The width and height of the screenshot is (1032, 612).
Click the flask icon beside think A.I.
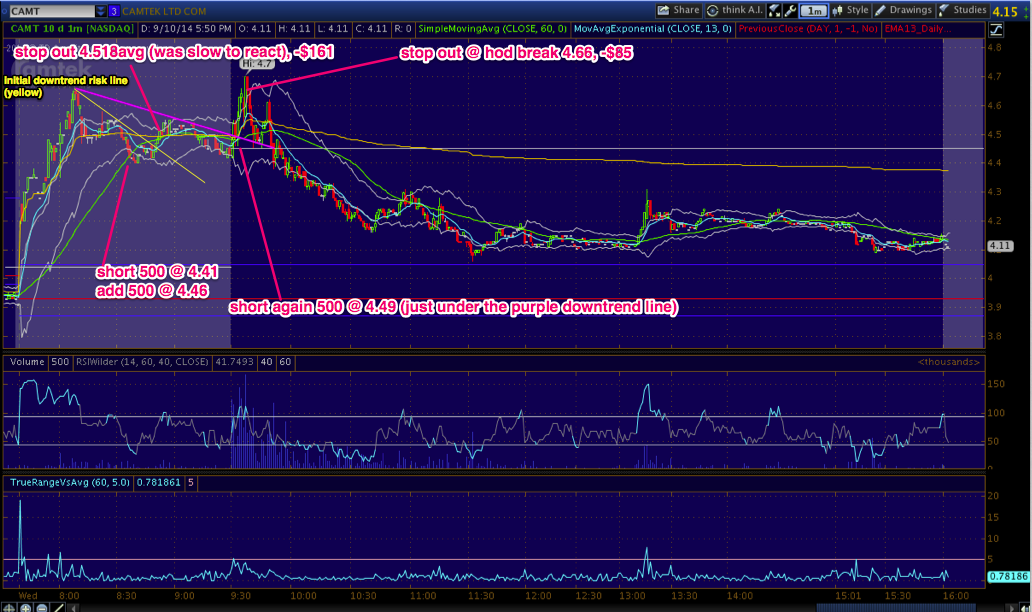click(x=774, y=10)
